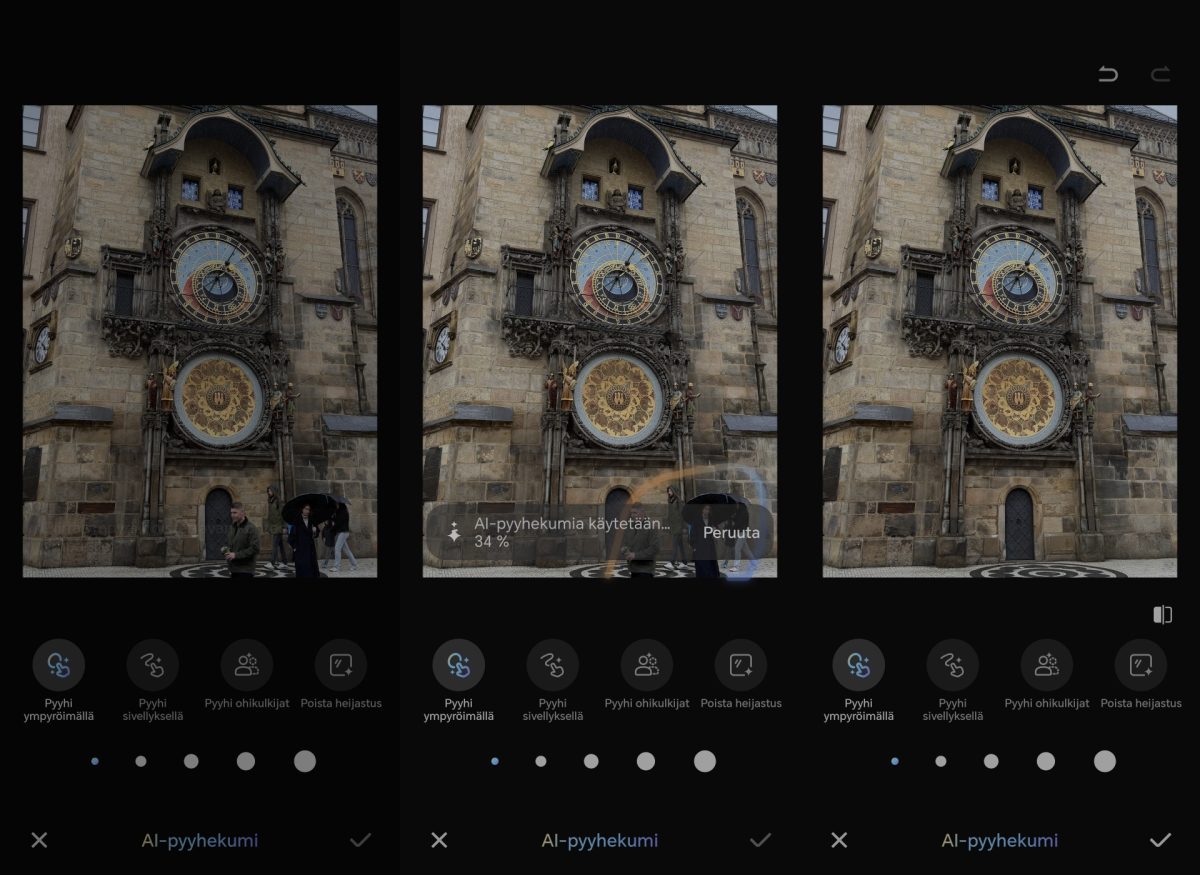Image resolution: width=1200 pixels, height=875 pixels.
Task: Close the AI-pyyhekumi editor in left panel
Action: (x=39, y=840)
